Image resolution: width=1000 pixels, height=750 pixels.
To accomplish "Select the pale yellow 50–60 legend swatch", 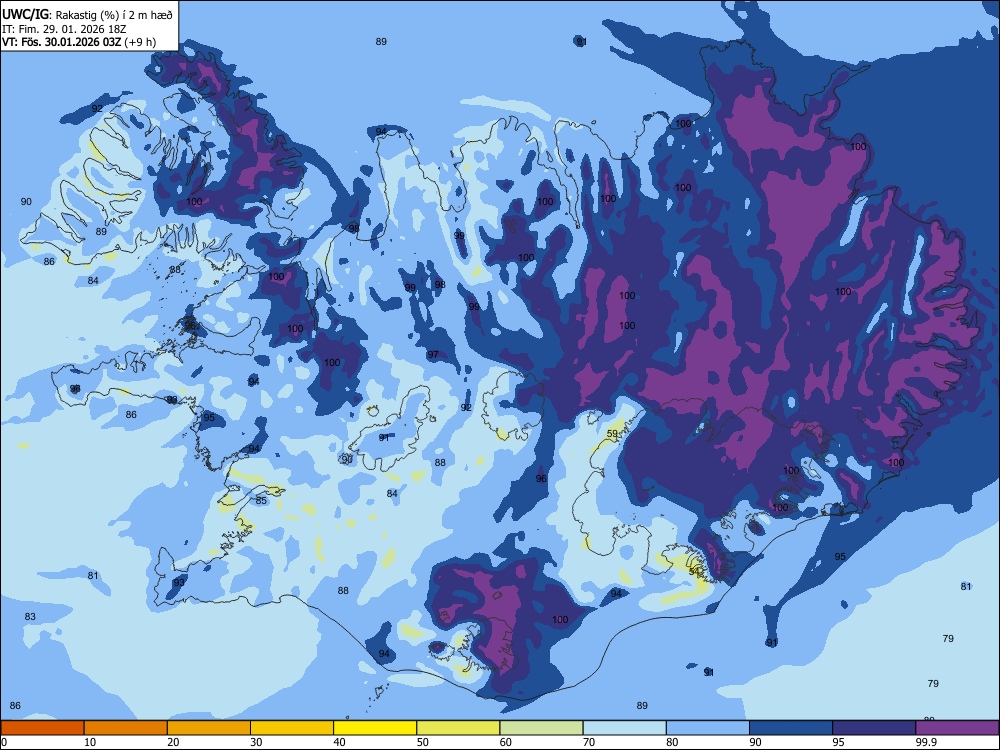I will 458,728.
